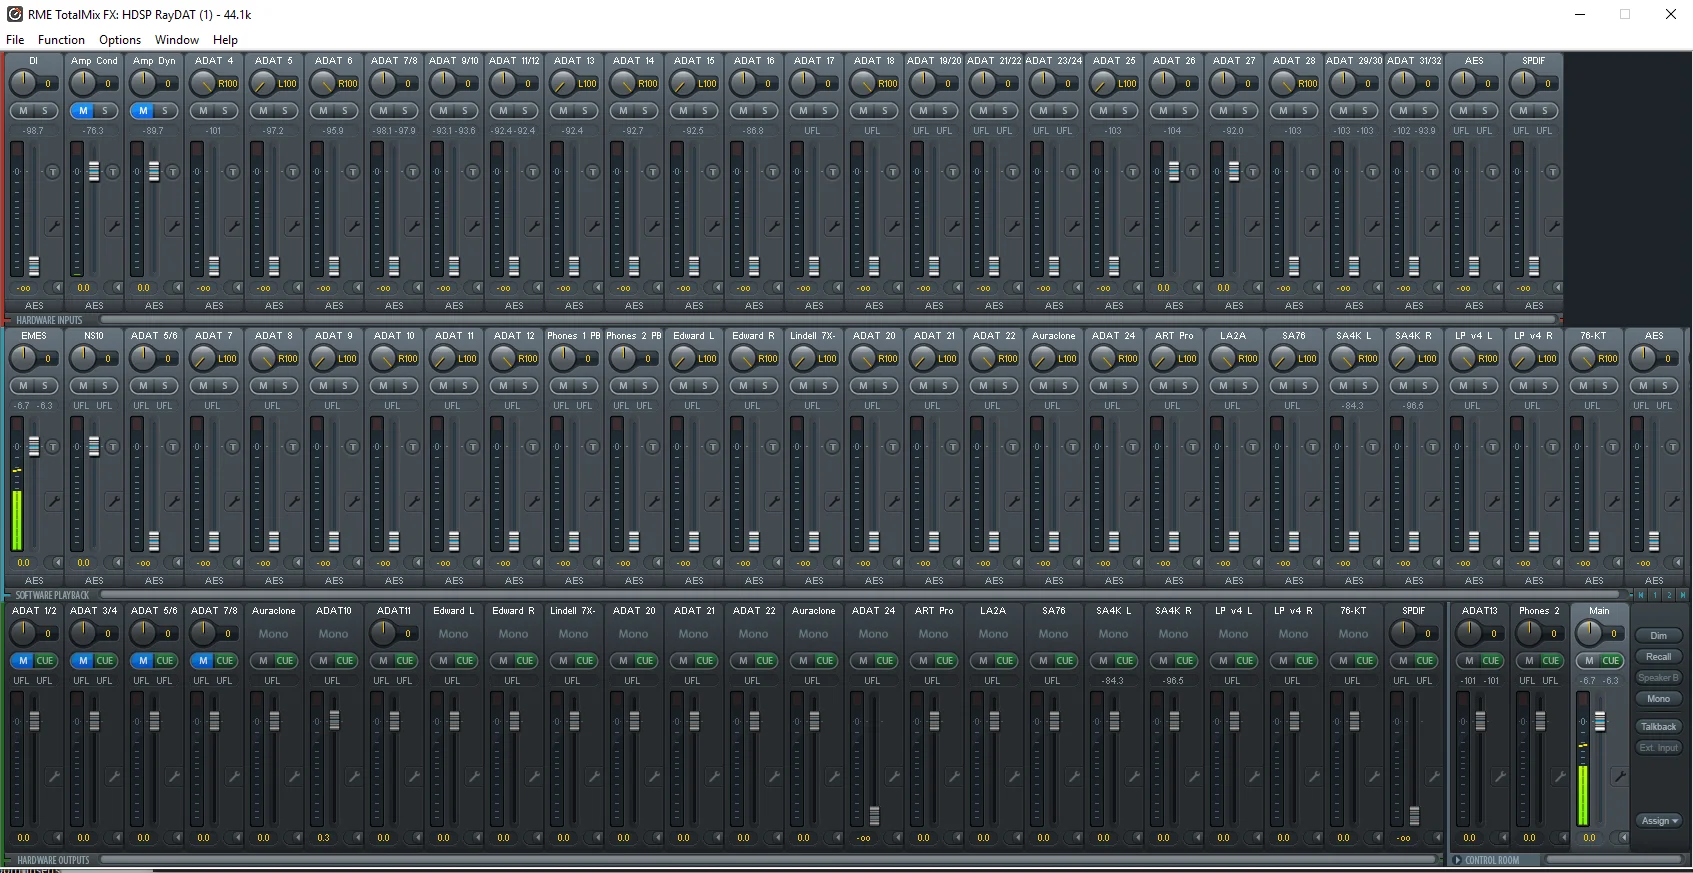The height and width of the screenshot is (873, 1693).
Task: Open settings wrench on DI input channel
Action: pos(53,227)
